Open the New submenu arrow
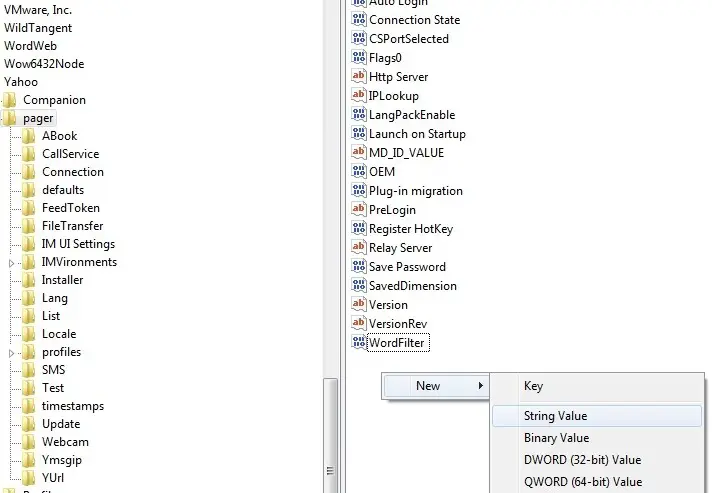This screenshot has width=712, height=493. (x=480, y=386)
